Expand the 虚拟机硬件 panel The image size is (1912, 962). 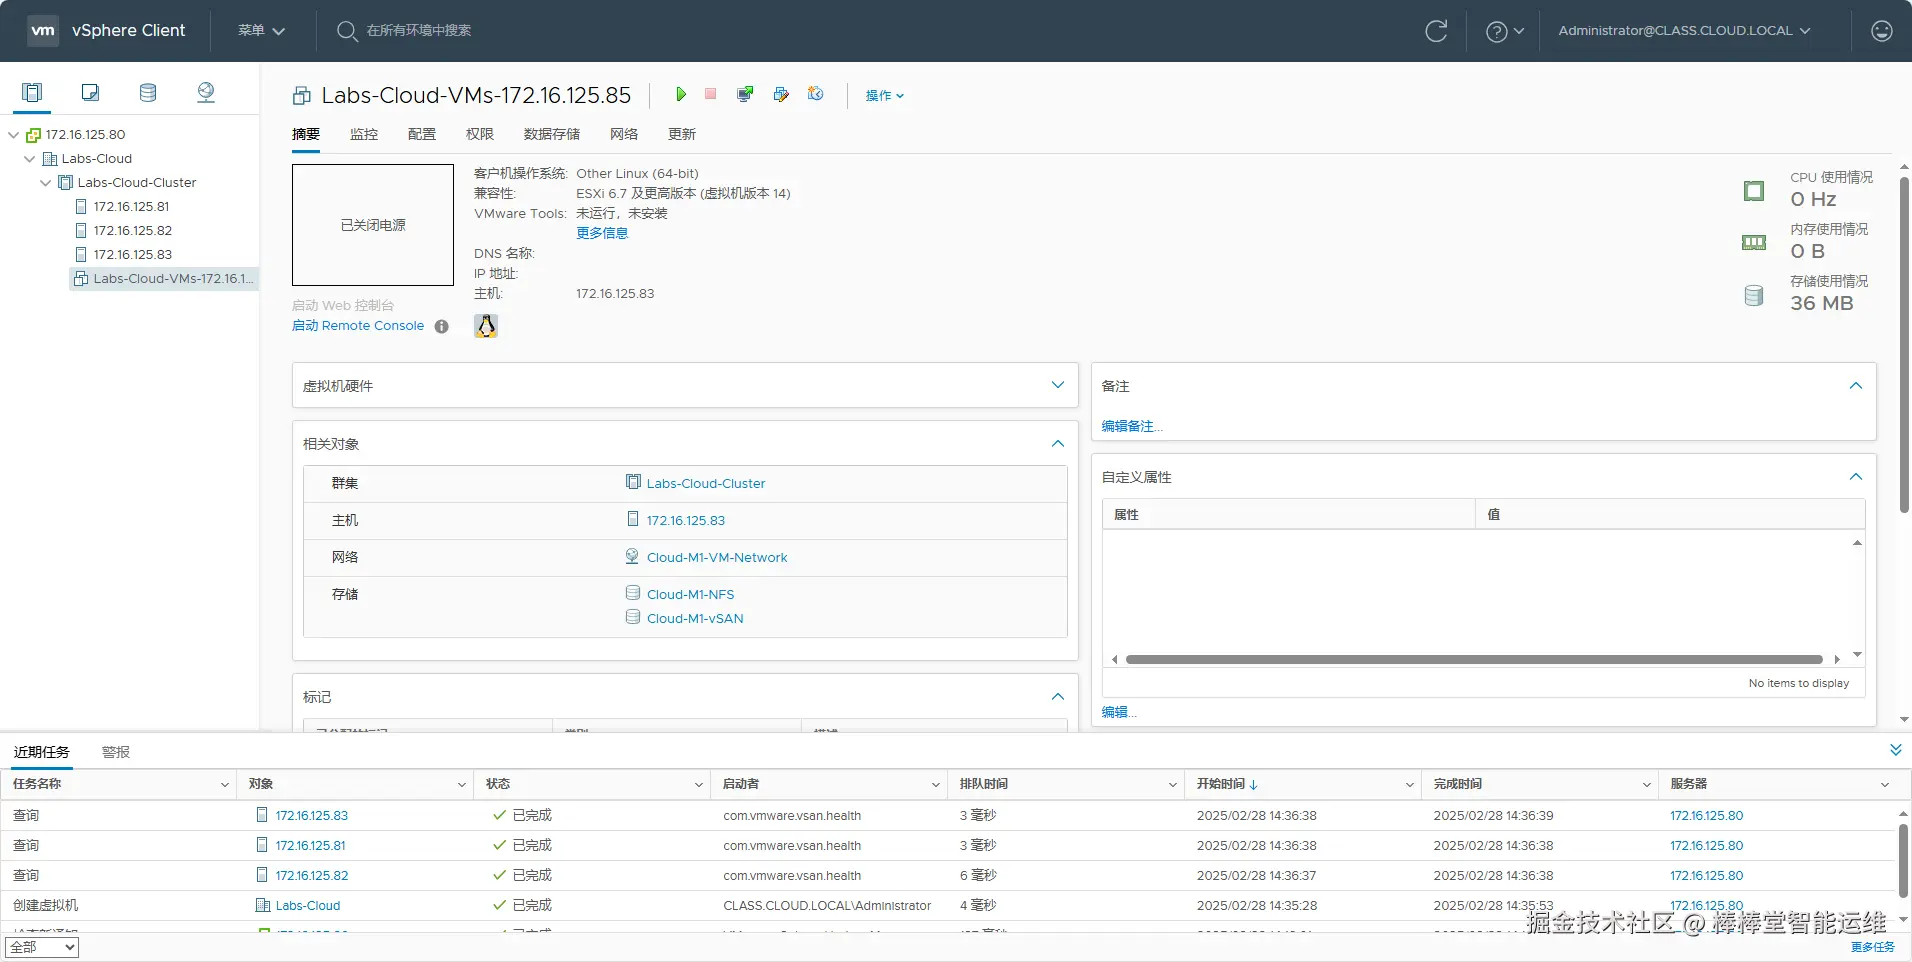[x=1058, y=385]
